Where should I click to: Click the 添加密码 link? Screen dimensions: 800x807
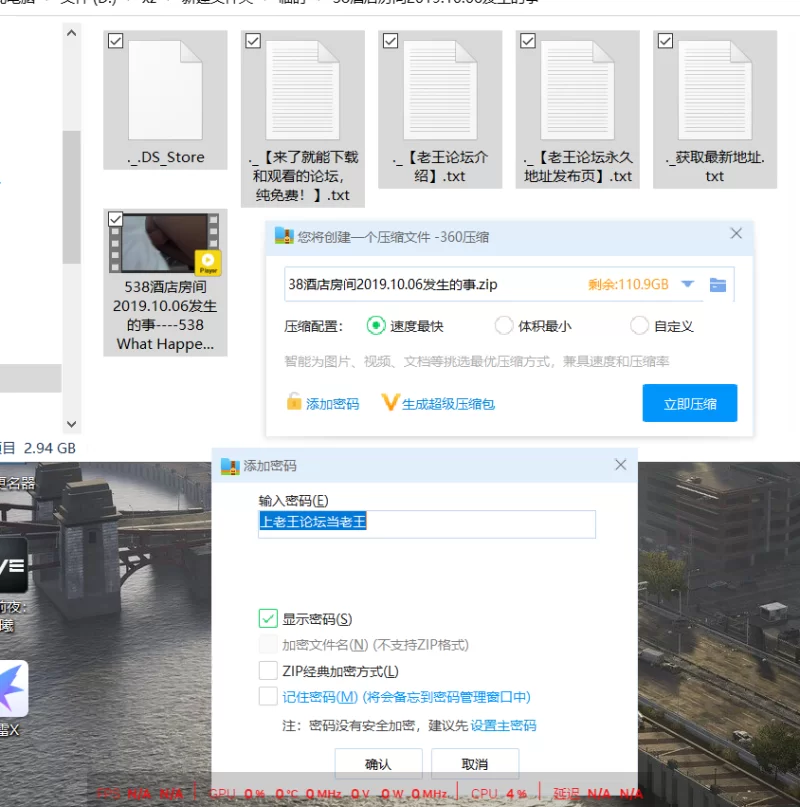click(x=332, y=404)
